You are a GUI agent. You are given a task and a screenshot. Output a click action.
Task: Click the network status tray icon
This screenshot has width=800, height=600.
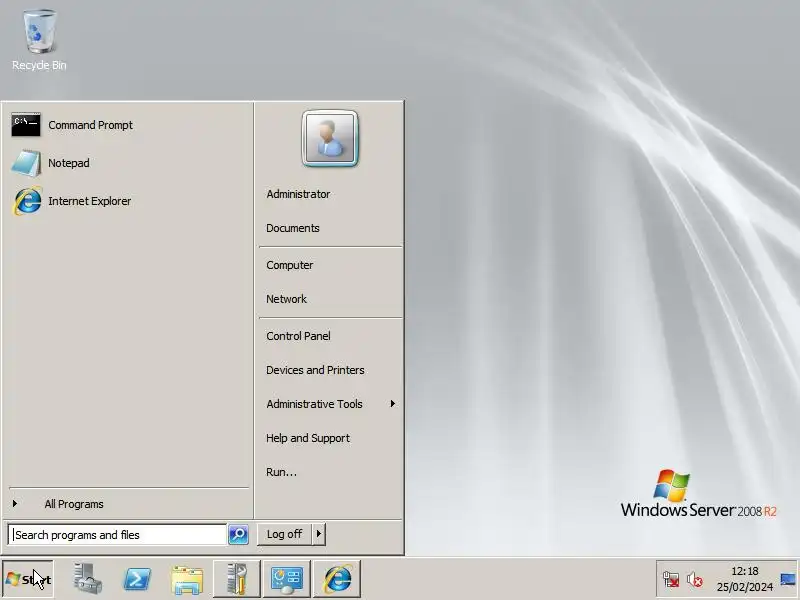coord(671,580)
